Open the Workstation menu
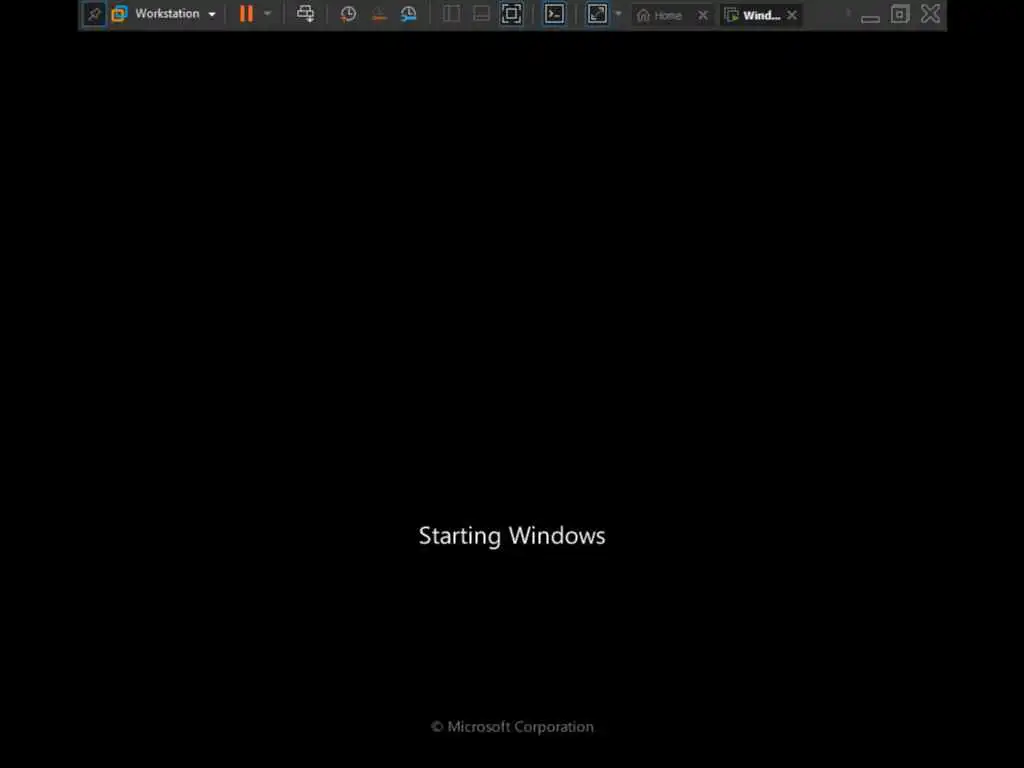Image resolution: width=1024 pixels, height=768 pixels. (174, 14)
